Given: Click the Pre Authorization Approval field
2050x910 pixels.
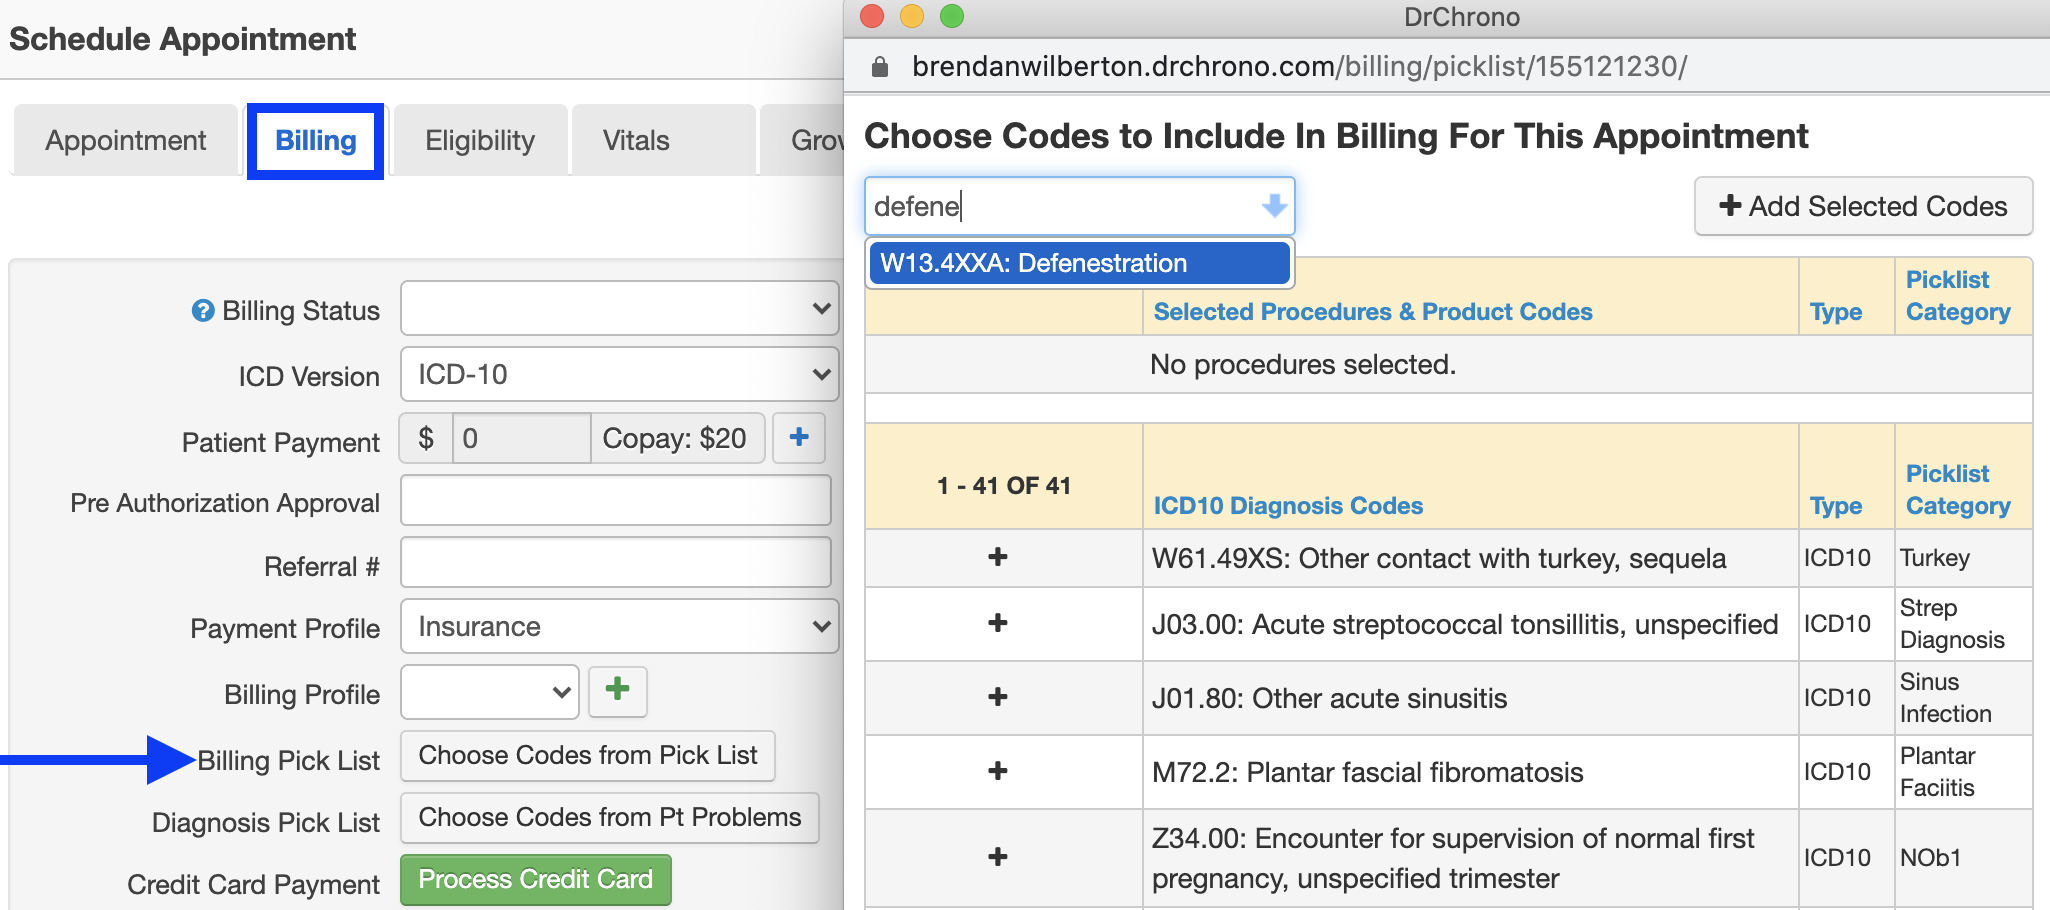Looking at the screenshot, I should tap(616, 500).
